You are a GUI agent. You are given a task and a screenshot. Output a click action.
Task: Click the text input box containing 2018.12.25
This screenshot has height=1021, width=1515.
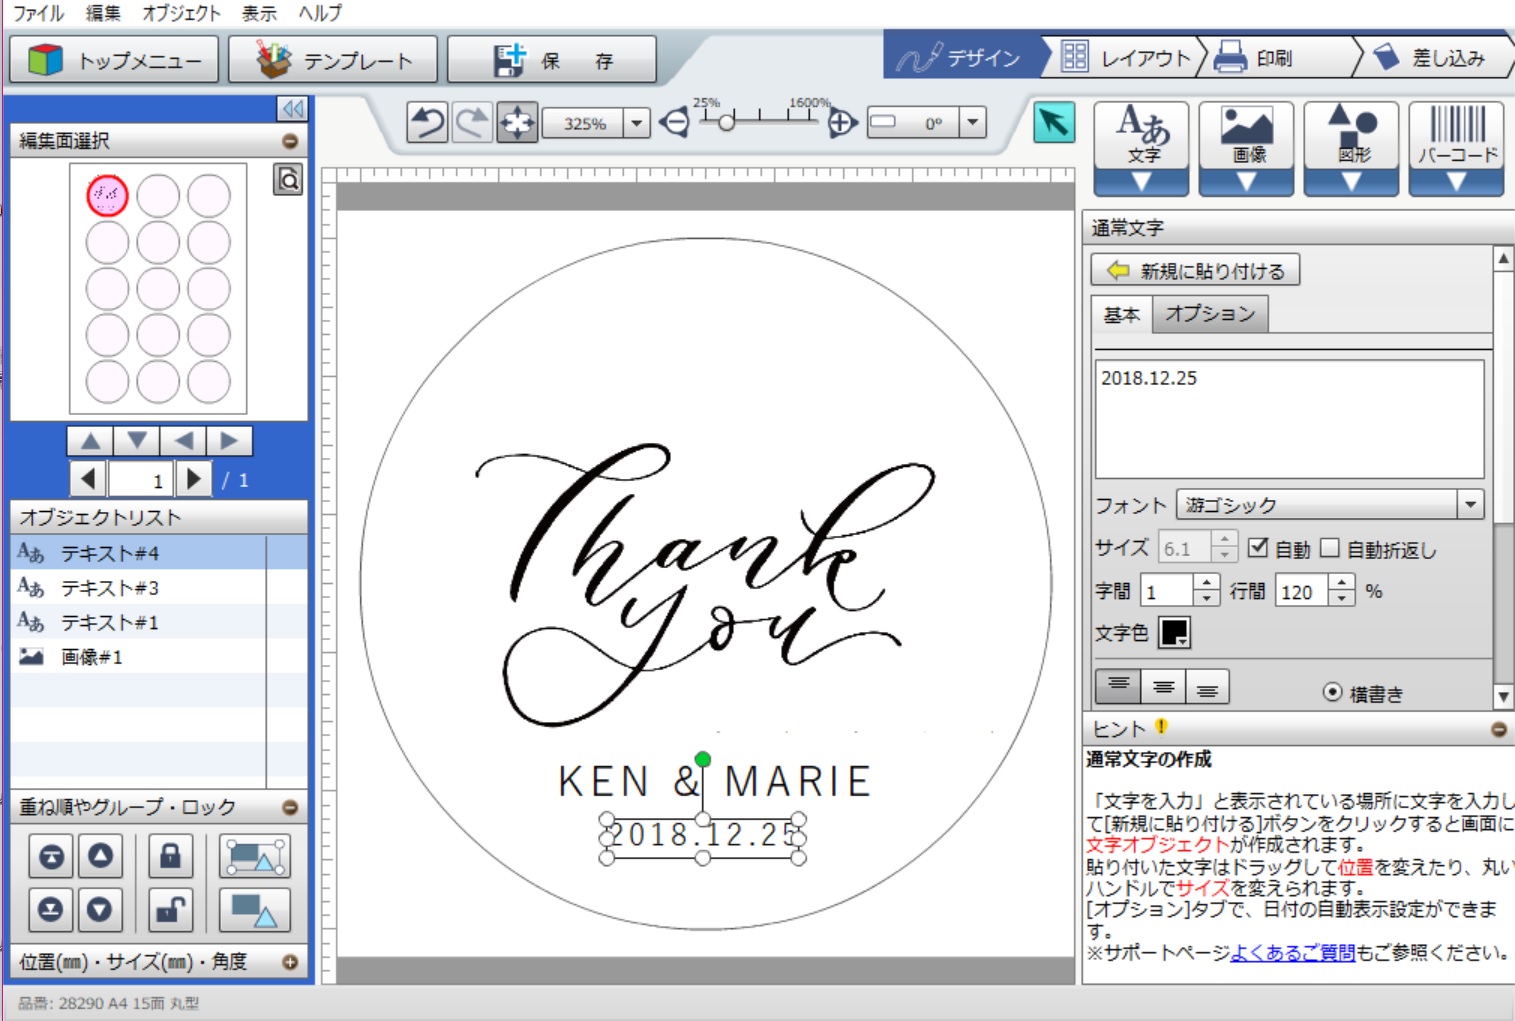point(1289,419)
